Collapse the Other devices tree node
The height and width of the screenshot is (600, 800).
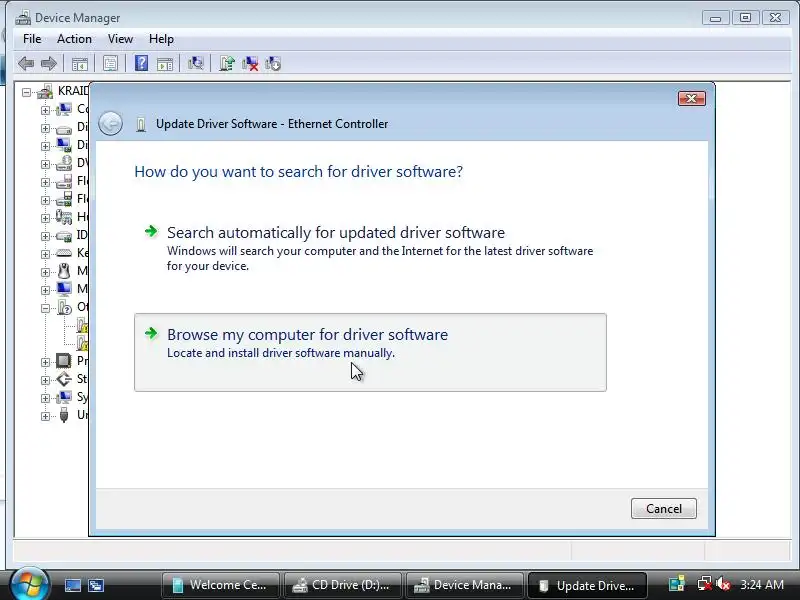[x=45, y=308]
